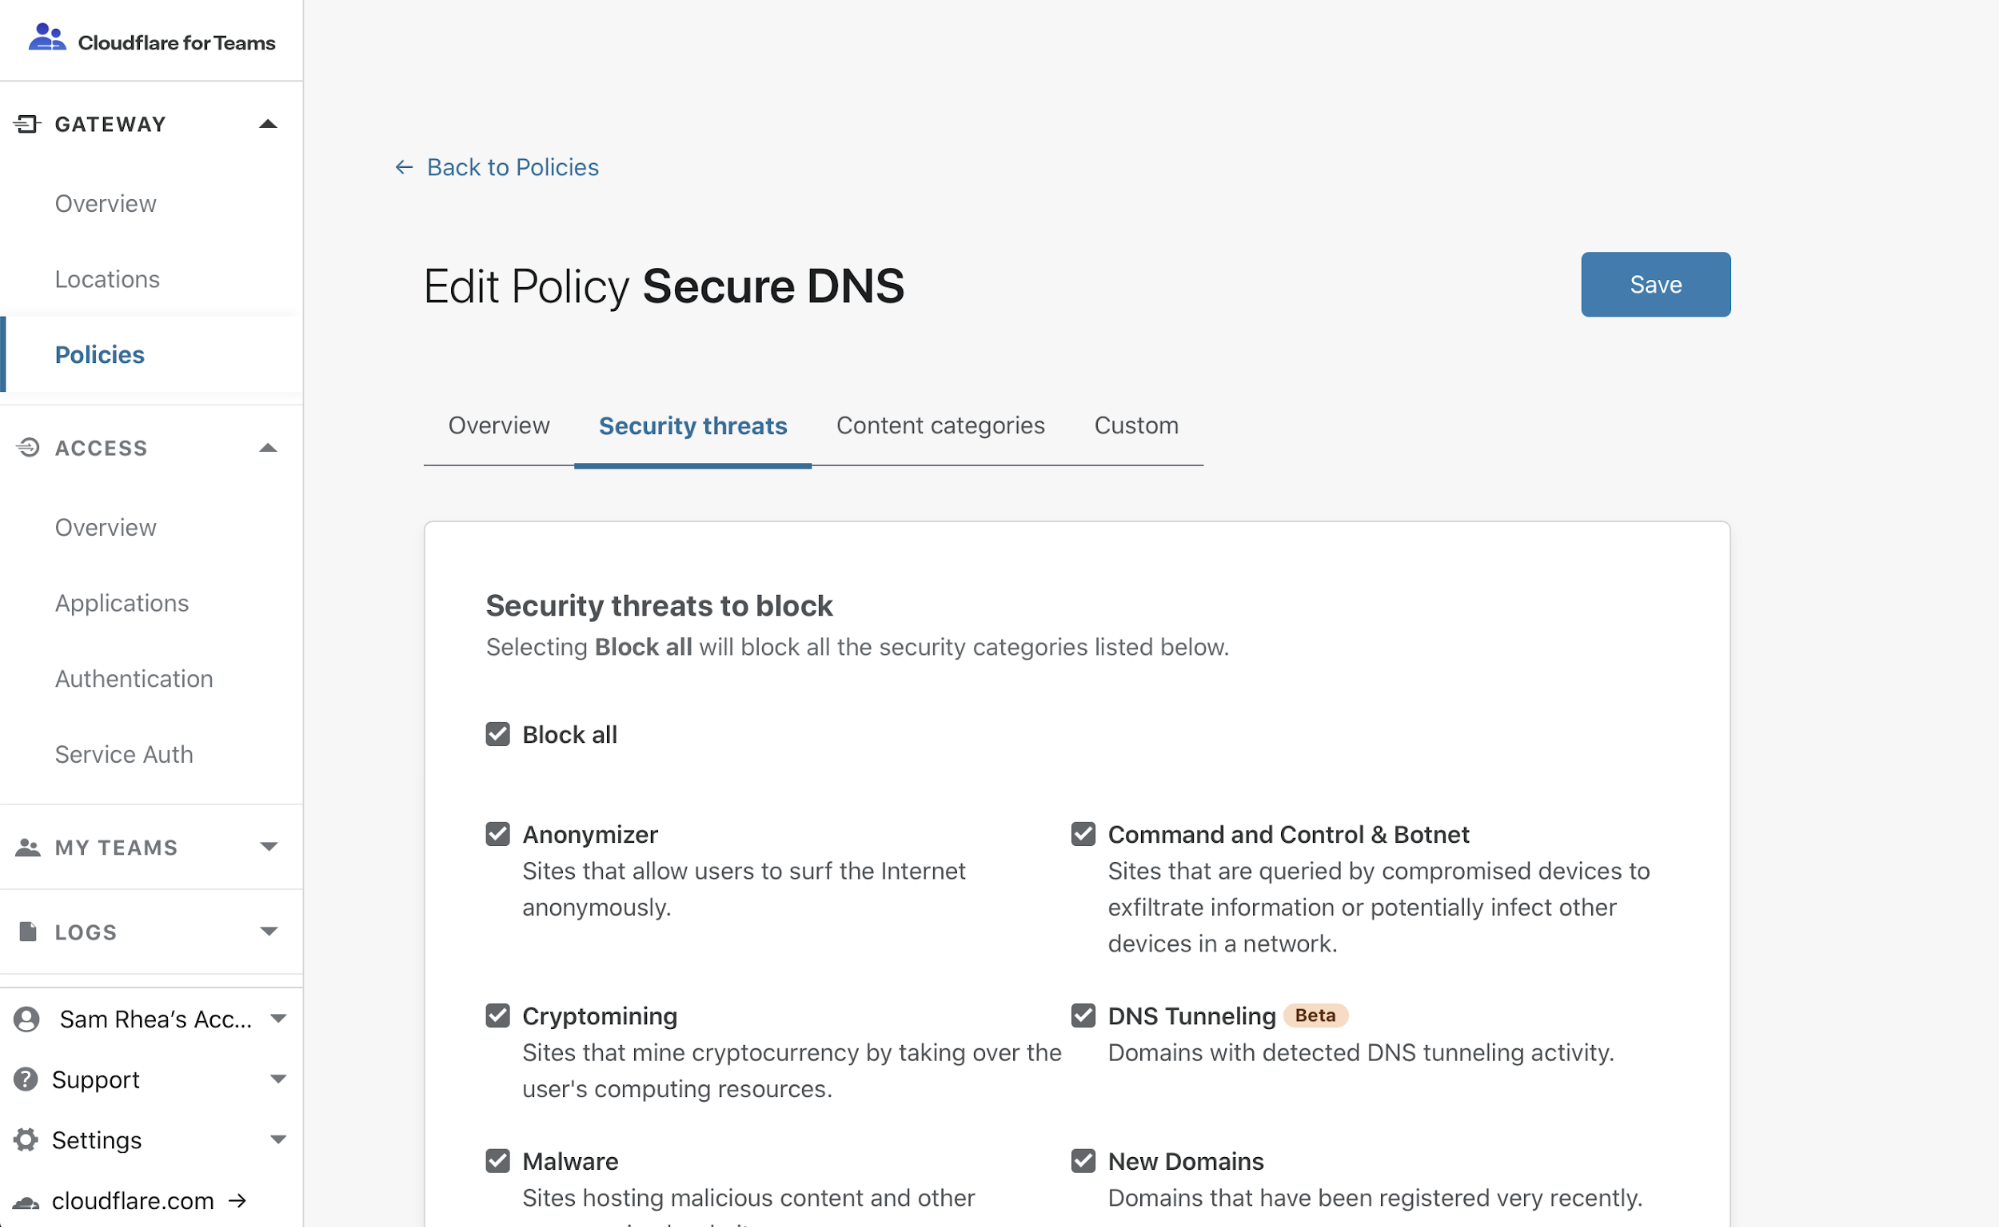This screenshot has width=1999, height=1228.
Task: Click the Settings gear icon
Action: pos(26,1140)
